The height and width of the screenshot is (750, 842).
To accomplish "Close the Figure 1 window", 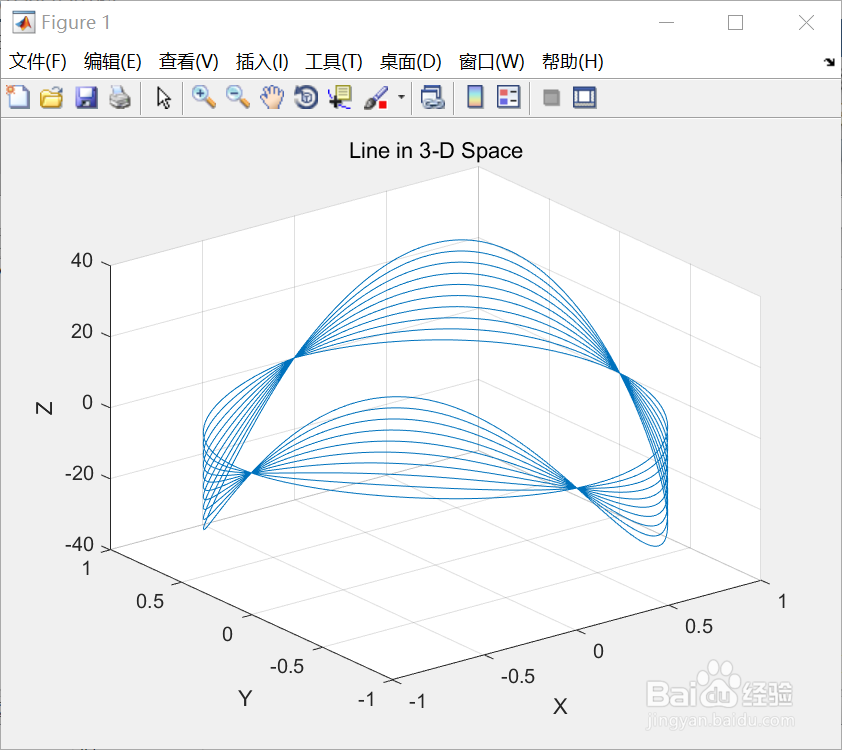I will click(x=806, y=23).
